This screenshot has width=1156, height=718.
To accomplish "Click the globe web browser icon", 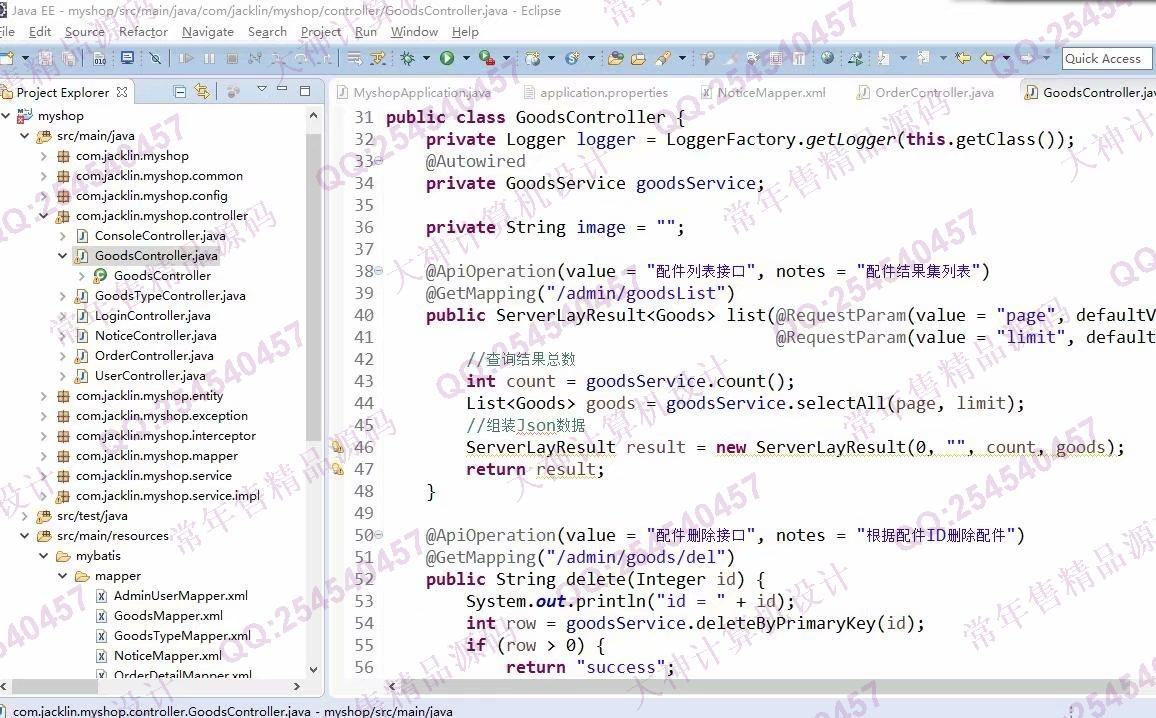I will [827, 57].
